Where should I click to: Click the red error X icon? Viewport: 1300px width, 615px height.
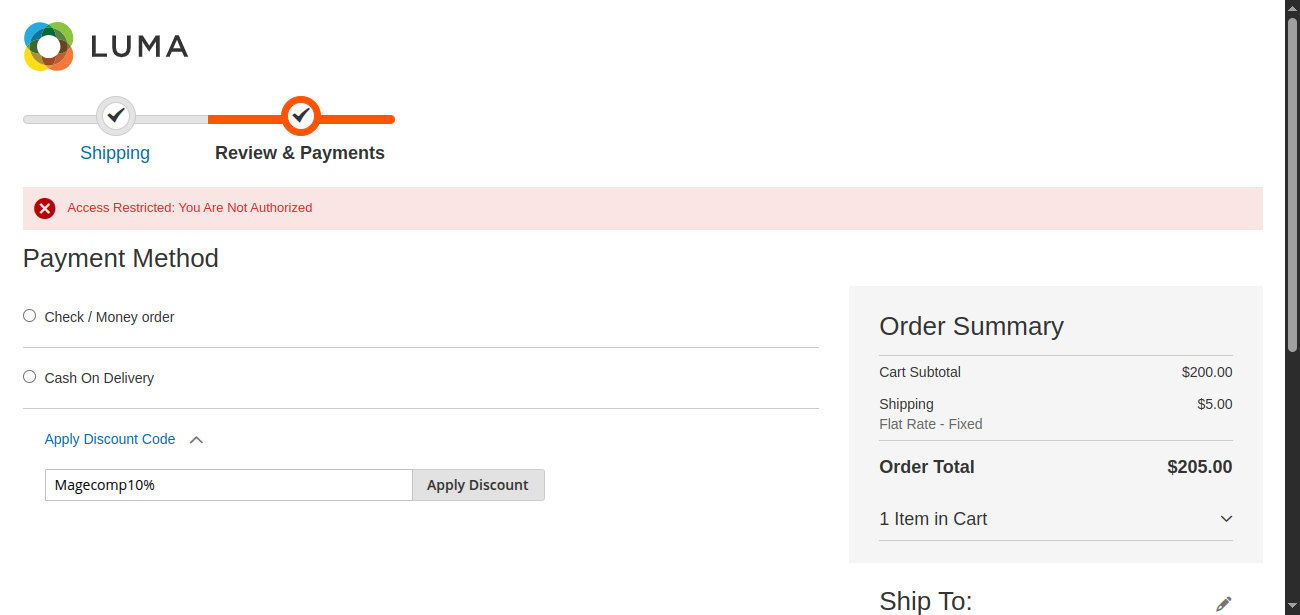tap(45, 208)
